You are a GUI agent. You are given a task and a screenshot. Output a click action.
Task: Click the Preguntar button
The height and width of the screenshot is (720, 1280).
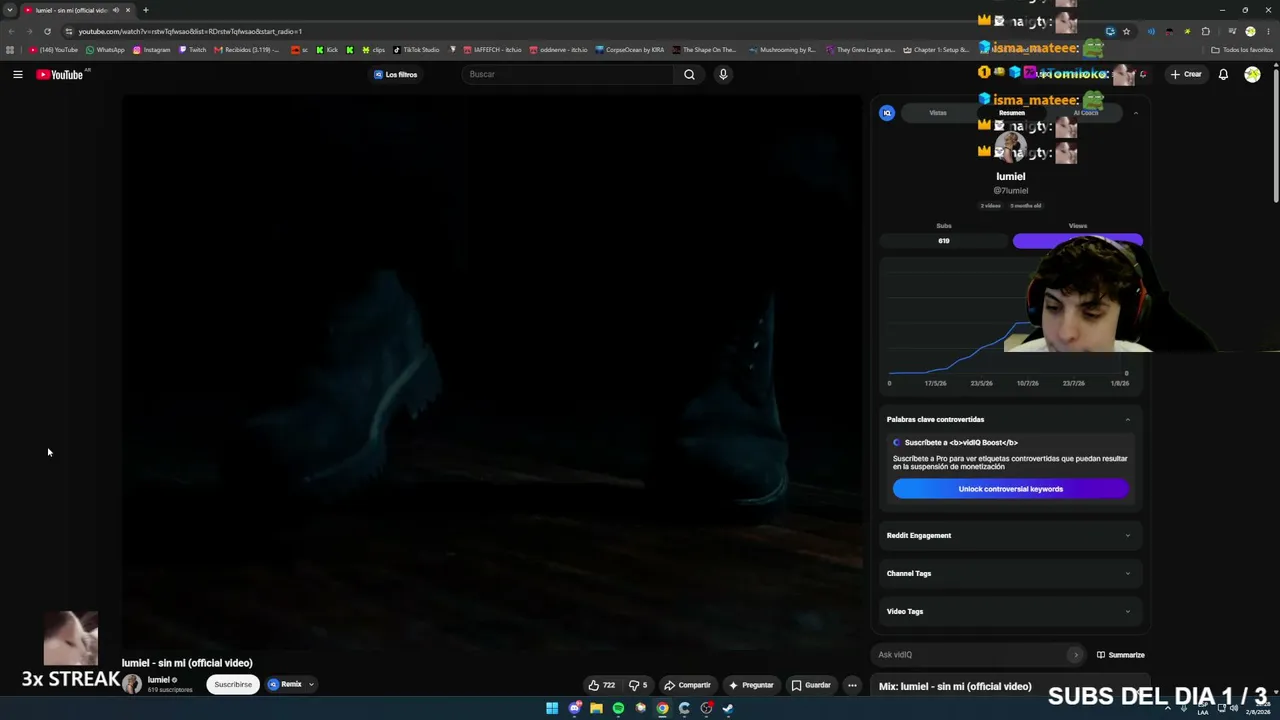coord(751,685)
